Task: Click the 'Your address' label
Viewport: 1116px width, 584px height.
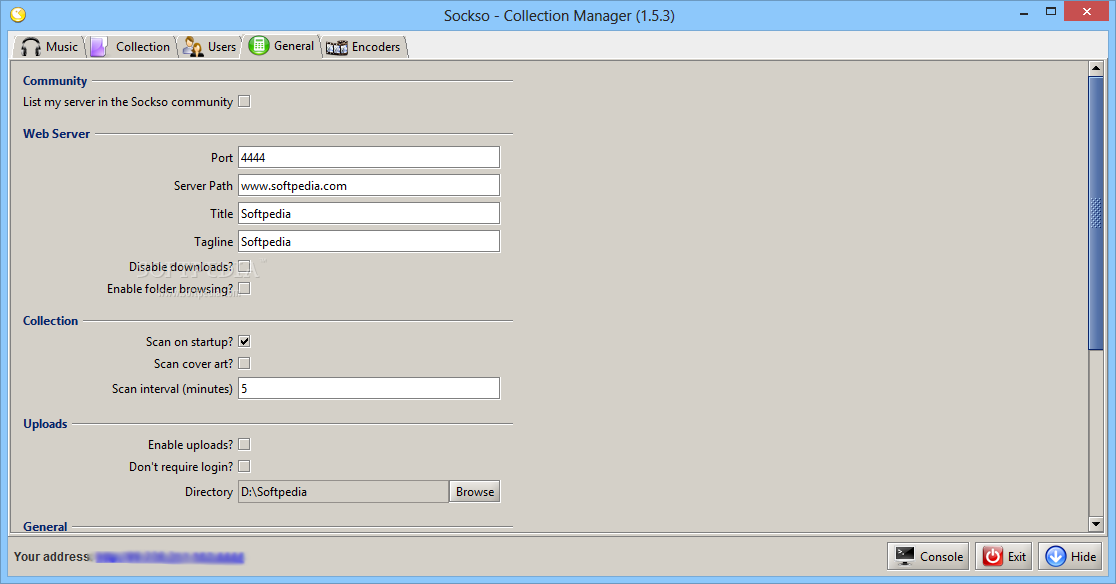Action: [52, 557]
